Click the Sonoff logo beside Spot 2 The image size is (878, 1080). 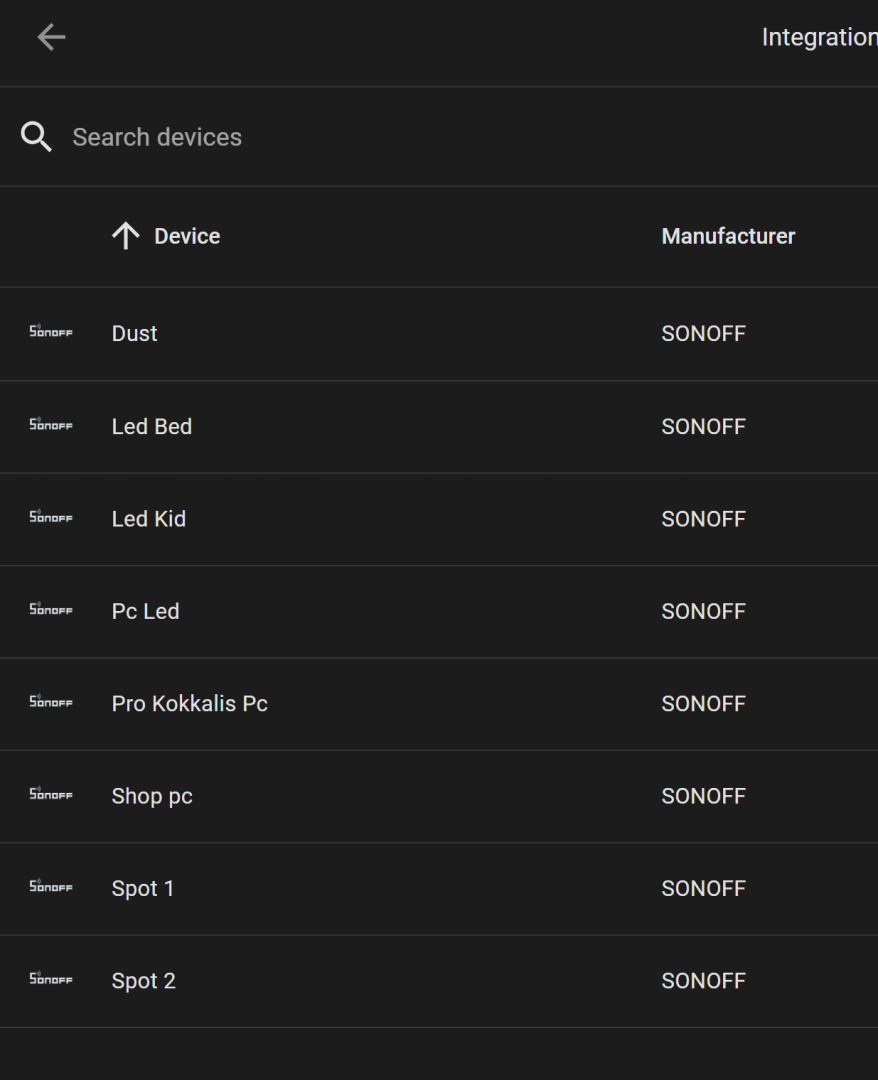coord(51,978)
